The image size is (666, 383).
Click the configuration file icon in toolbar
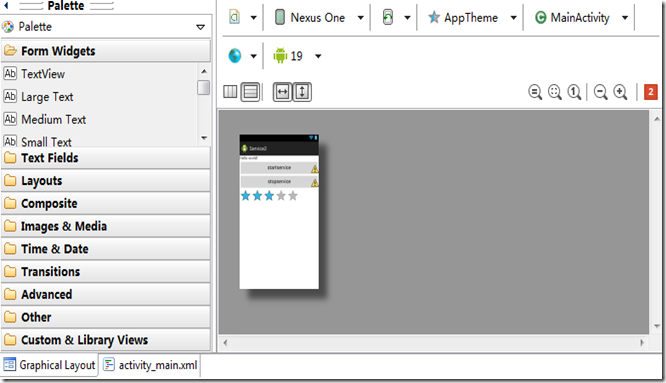pyautogui.click(x=234, y=17)
